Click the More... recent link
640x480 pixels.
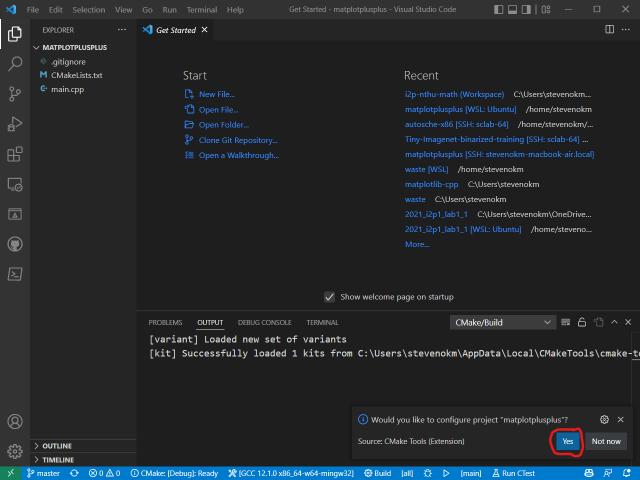(x=417, y=244)
